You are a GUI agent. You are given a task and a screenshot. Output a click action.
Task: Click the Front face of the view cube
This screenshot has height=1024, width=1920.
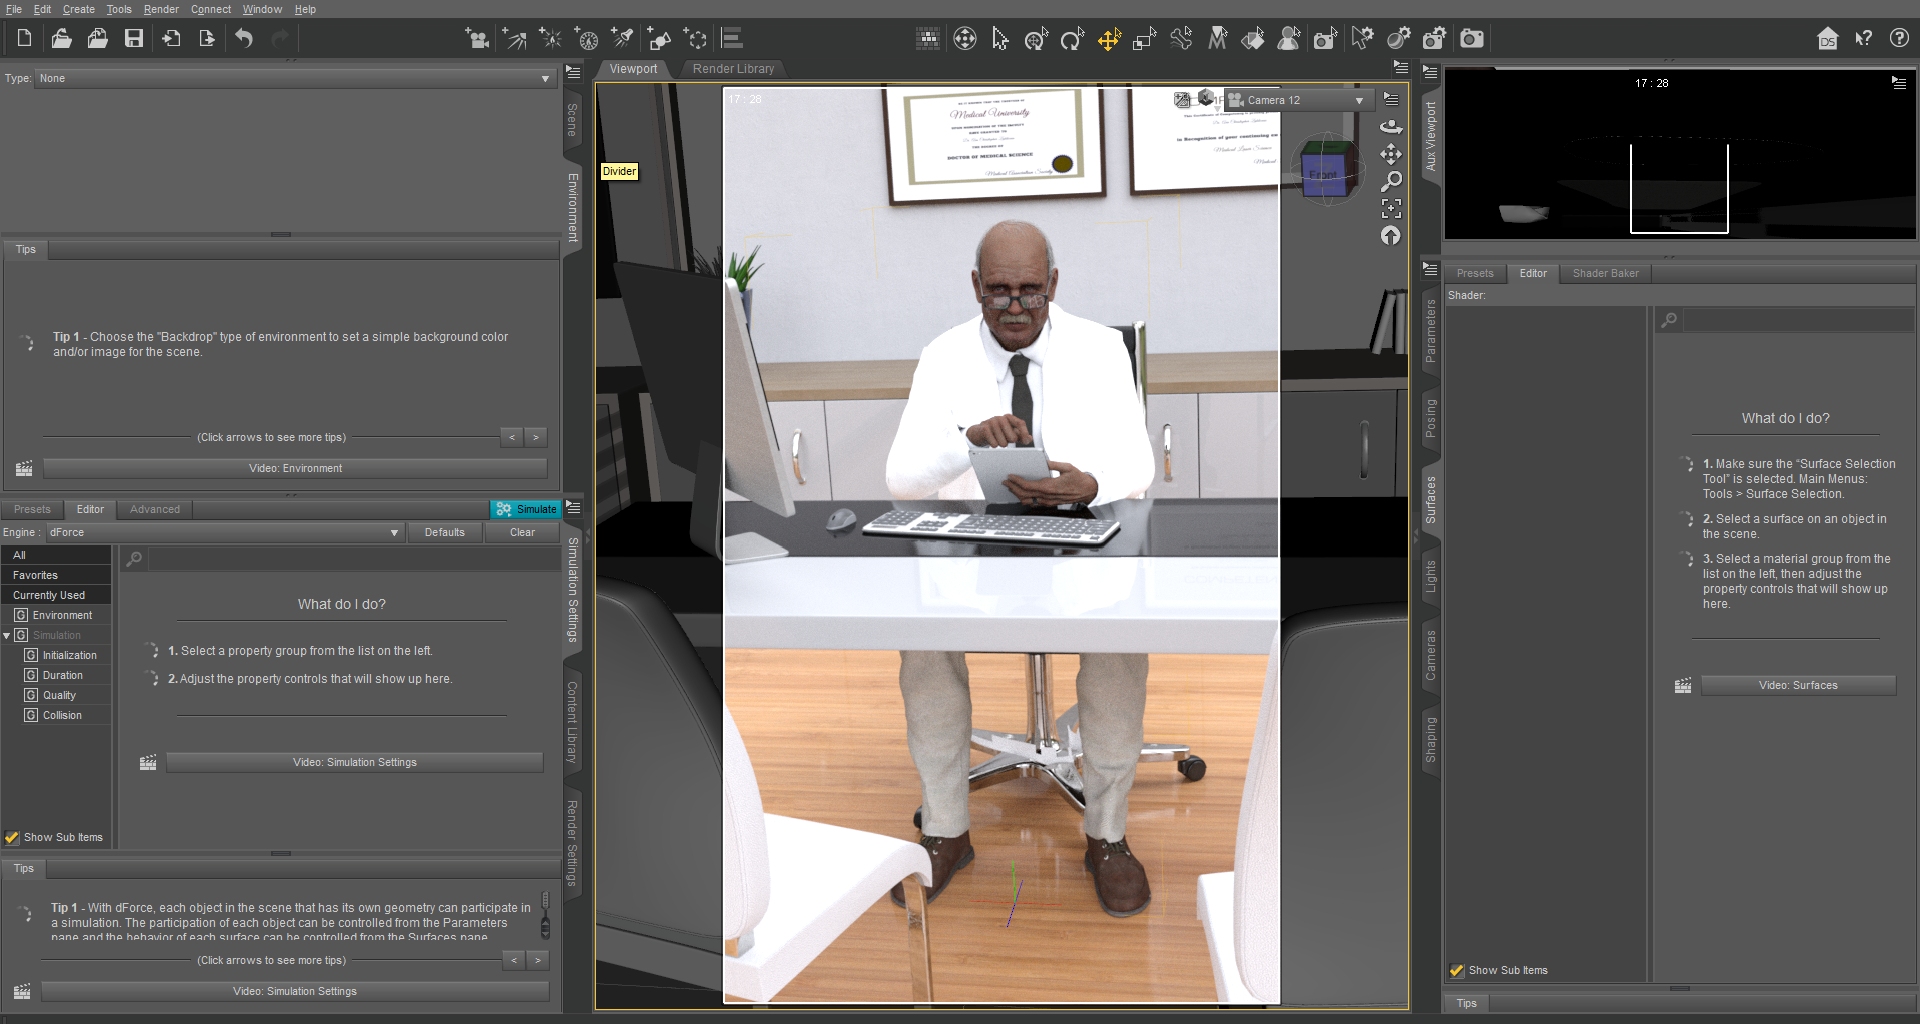coord(1322,175)
